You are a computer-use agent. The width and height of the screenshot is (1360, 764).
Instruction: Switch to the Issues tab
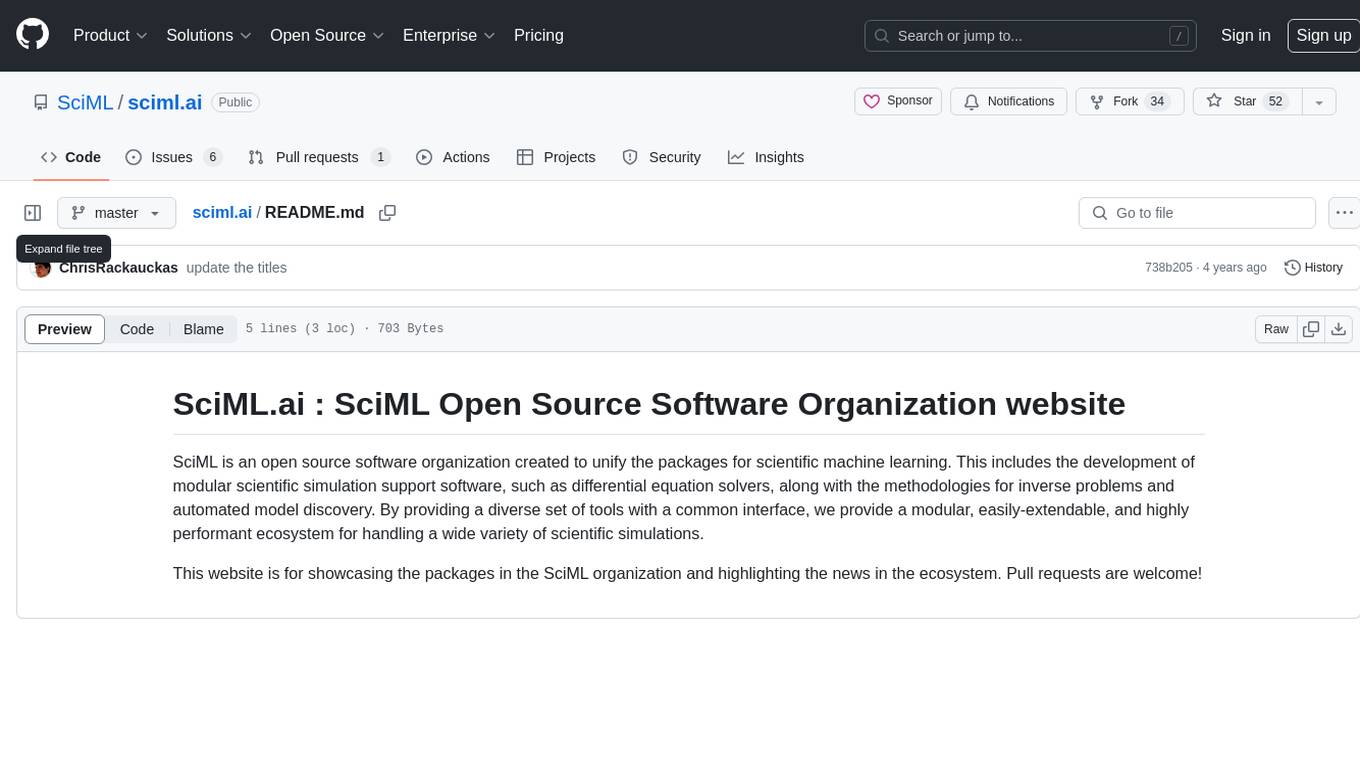point(174,157)
